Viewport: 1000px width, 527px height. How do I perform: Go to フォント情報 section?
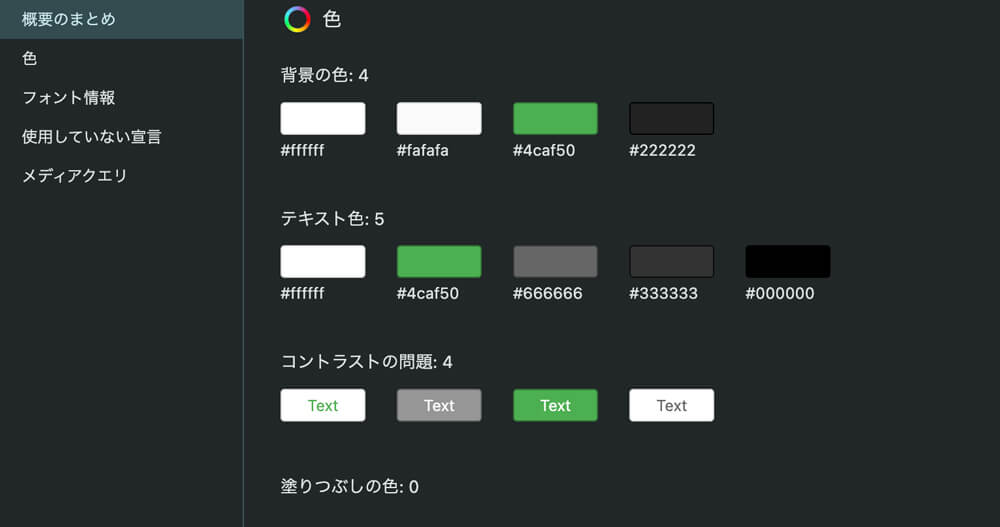tap(69, 98)
